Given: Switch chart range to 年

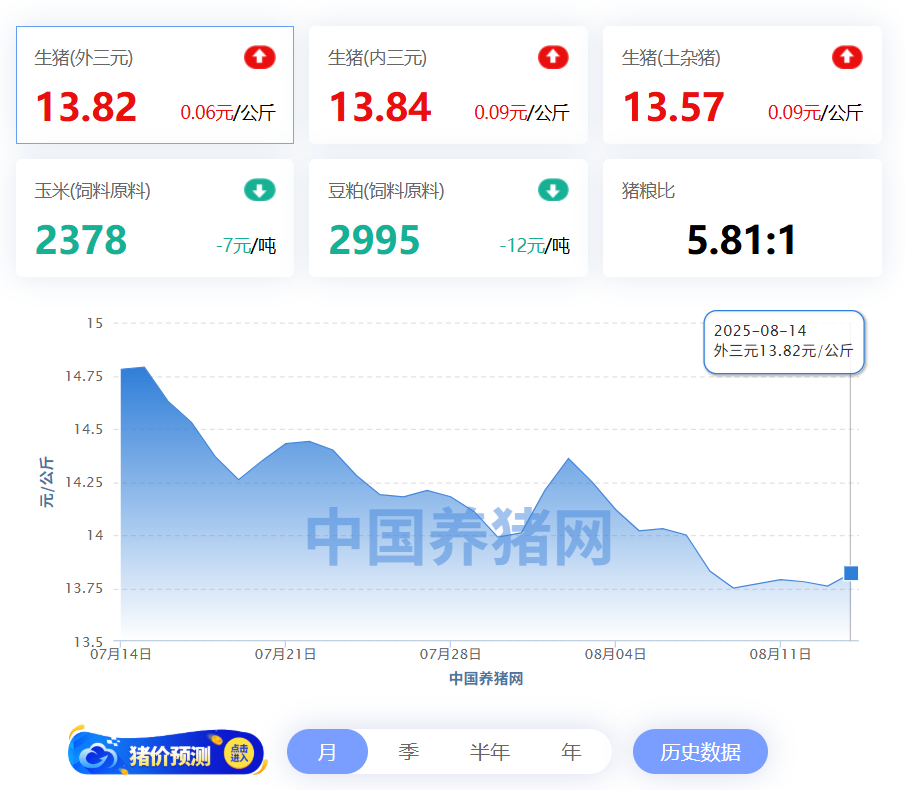Looking at the screenshot, I should pos(571,751).
